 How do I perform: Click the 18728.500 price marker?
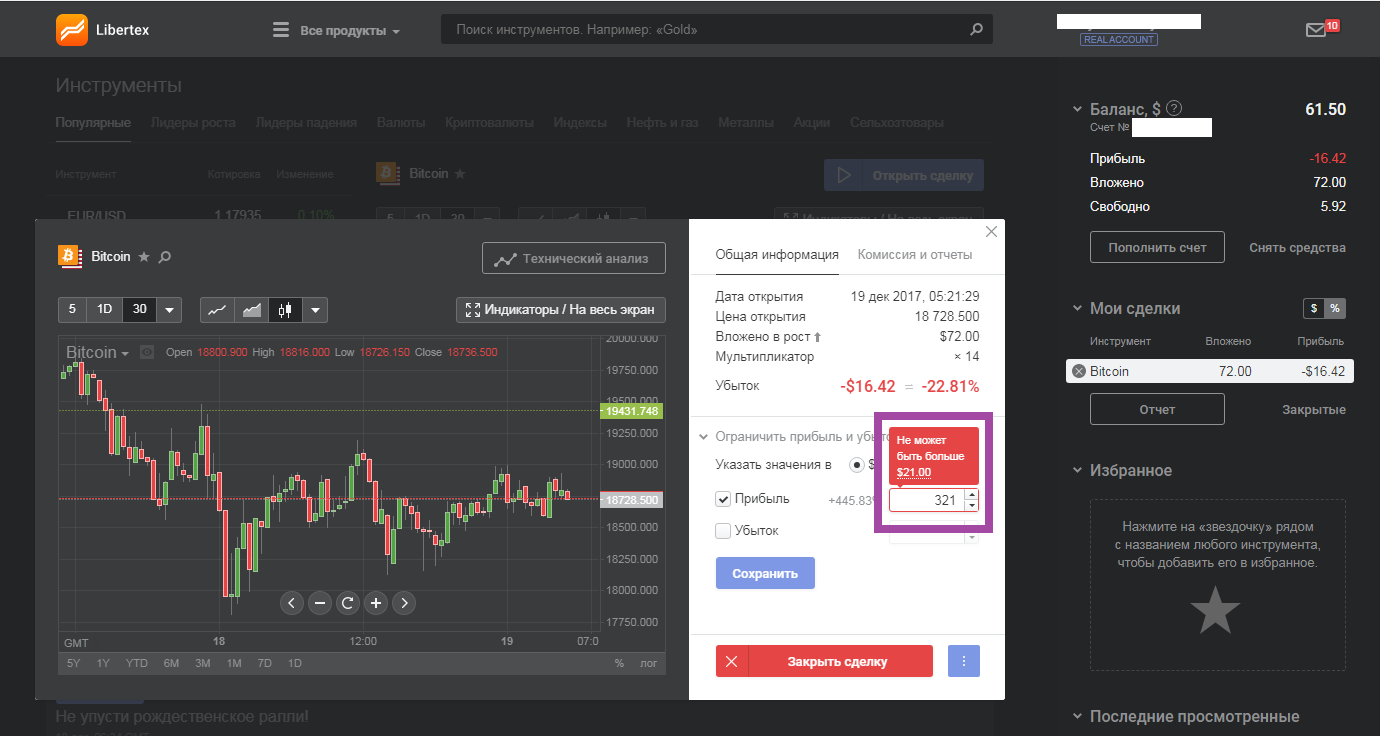[x=631, y=500]
